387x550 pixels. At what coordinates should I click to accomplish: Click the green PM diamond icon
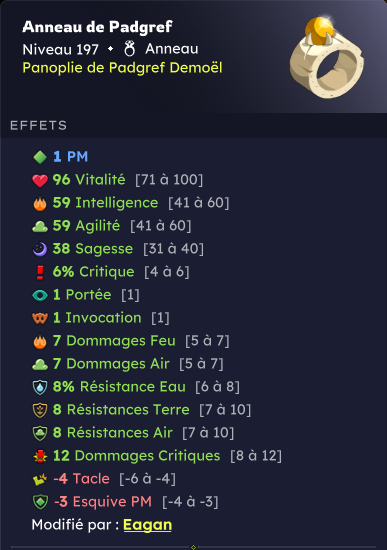pos(40,157)
